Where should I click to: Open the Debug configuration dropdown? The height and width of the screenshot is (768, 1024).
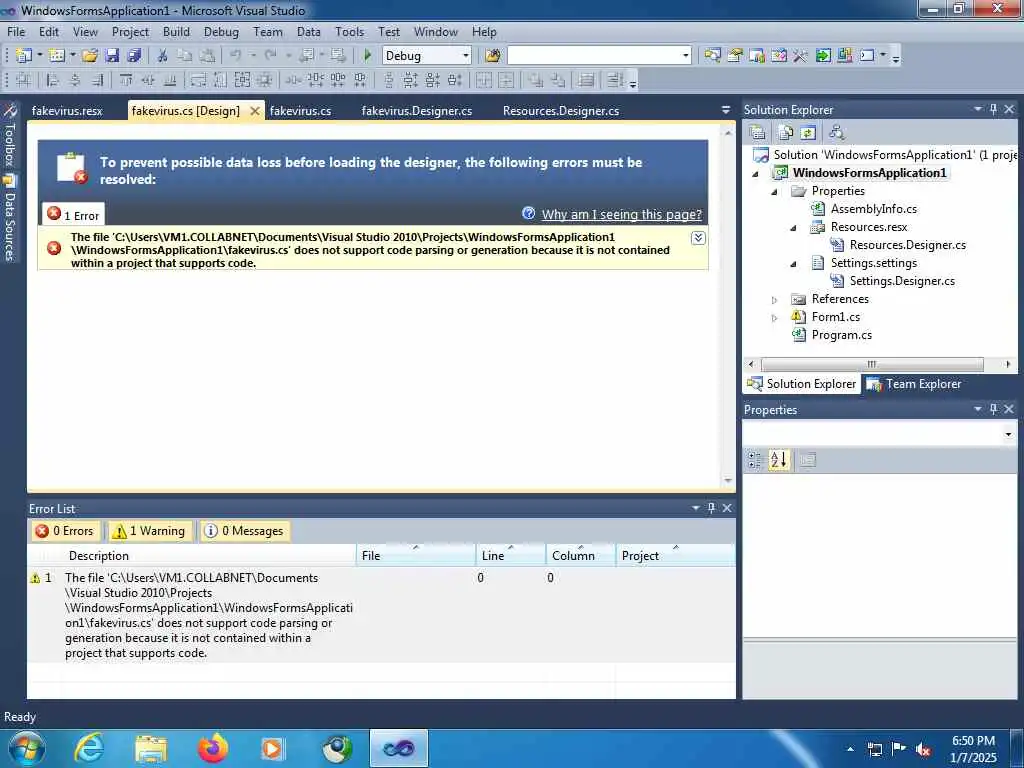465,56
